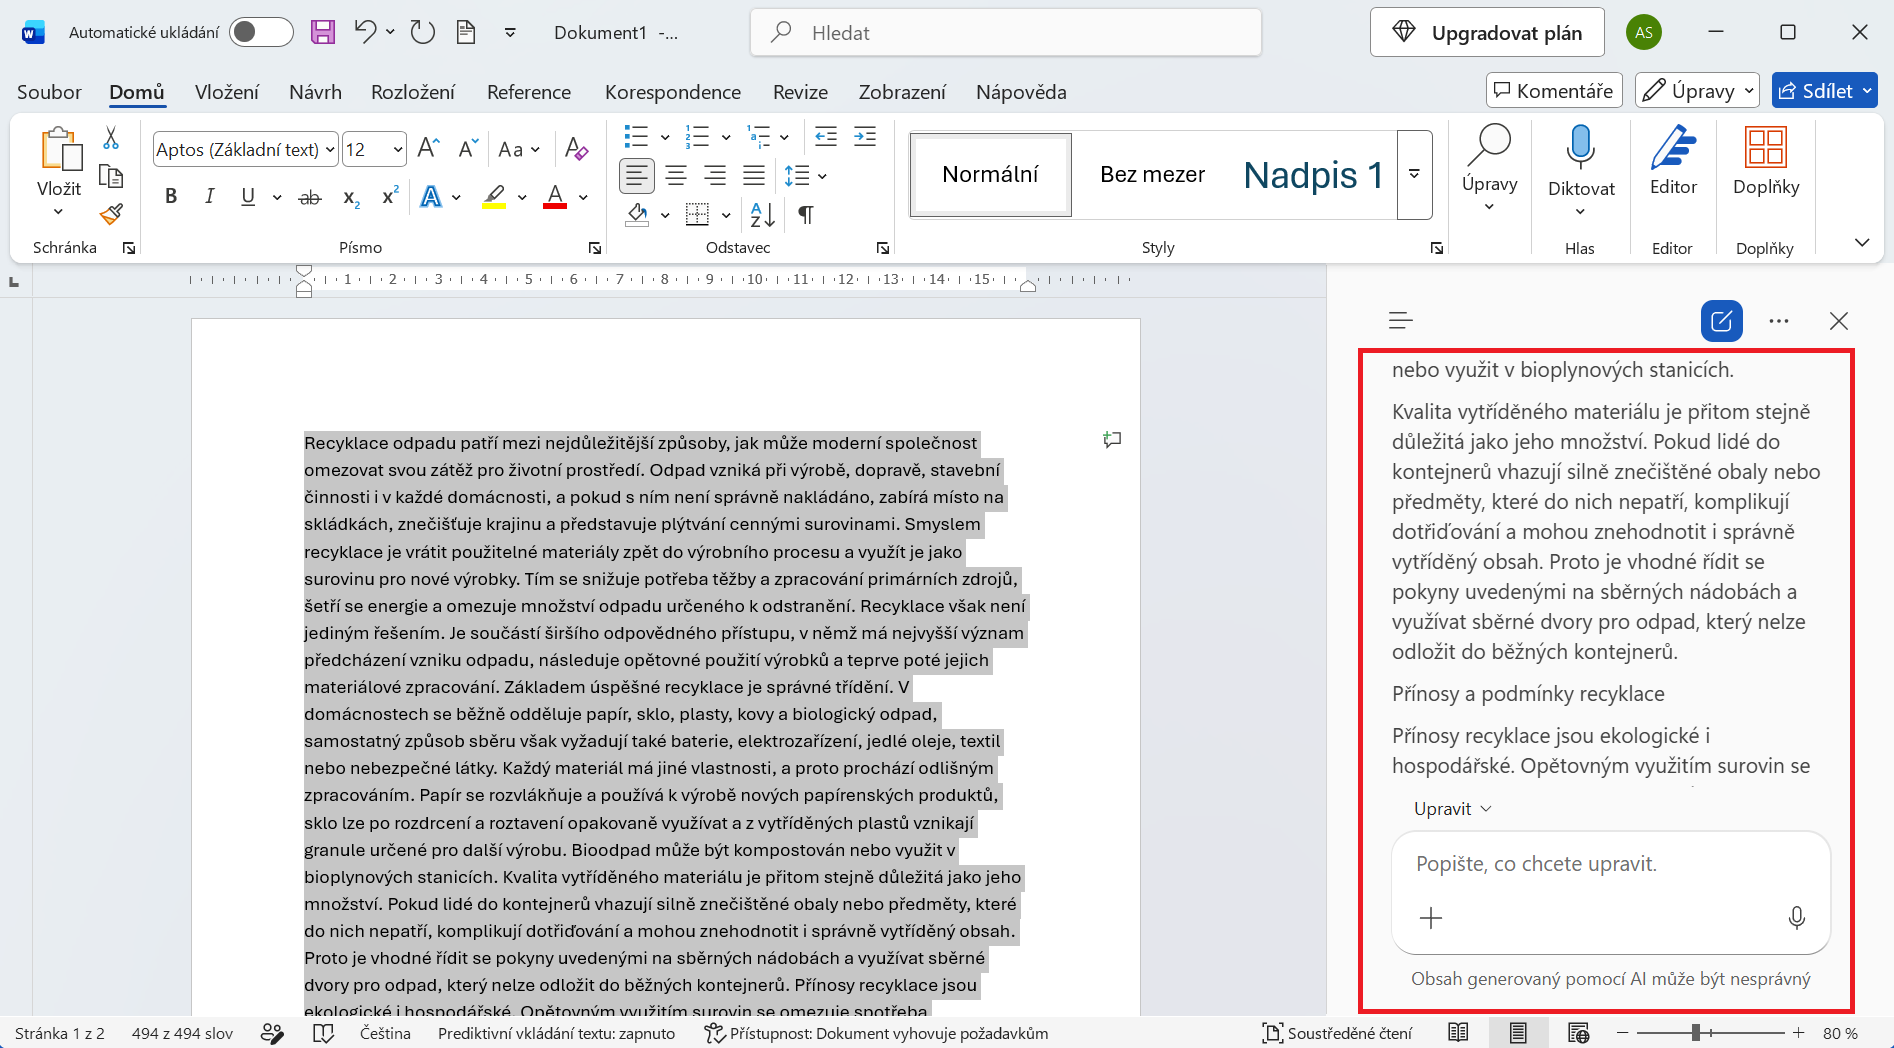
Task: Switch to print layout view
Action: [x=1518, y=1033]
